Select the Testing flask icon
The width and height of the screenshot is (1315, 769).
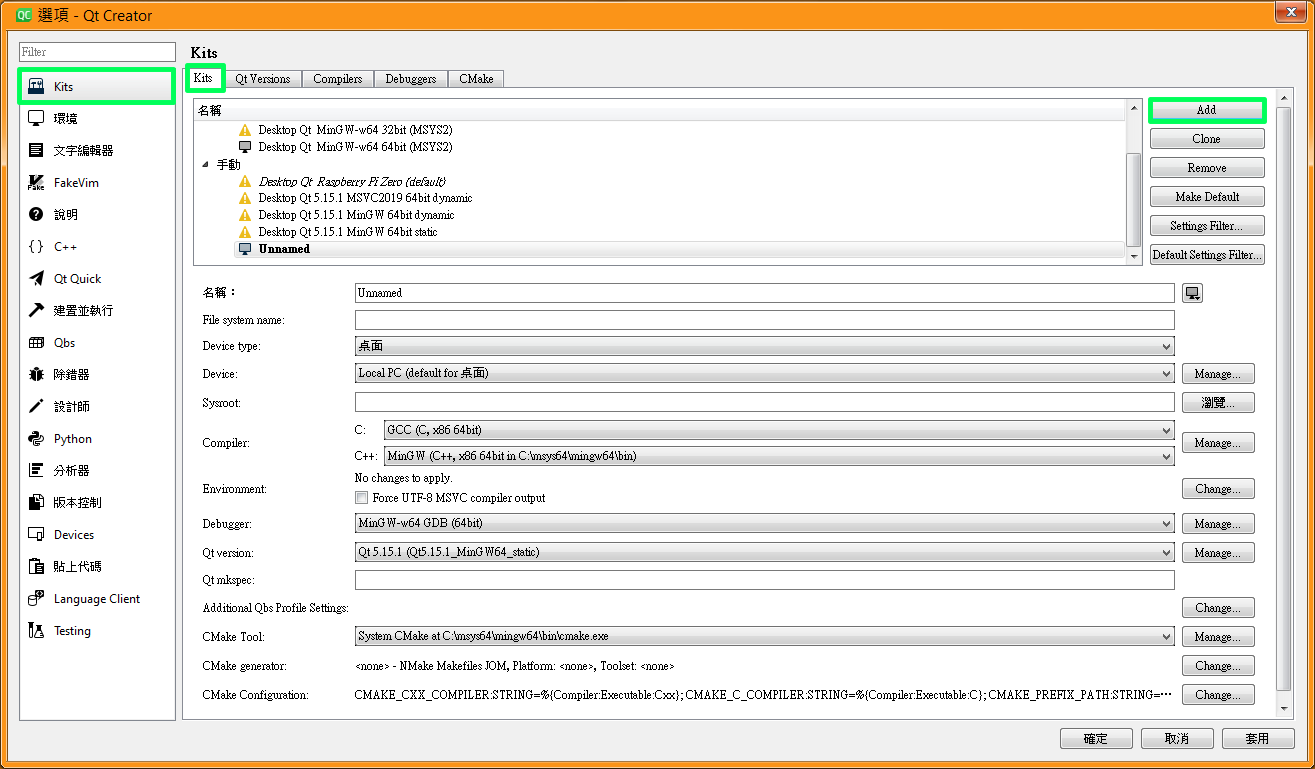coord(36,631)
